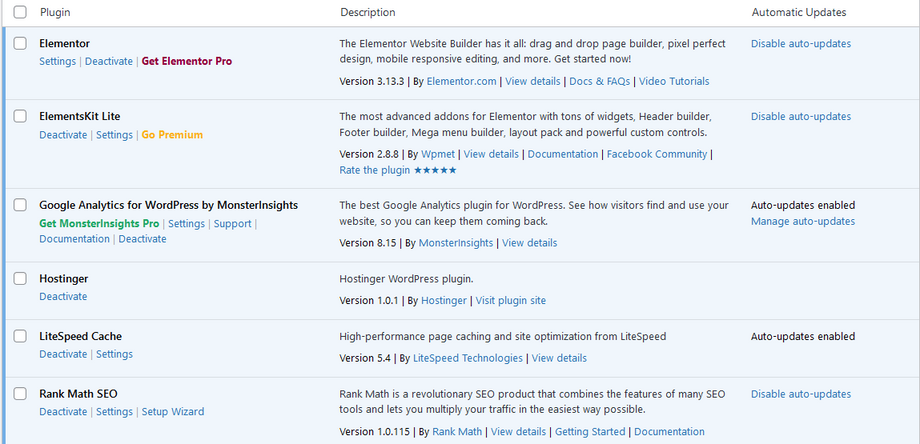This screenshot has width=920, height=444.
Task: Open Rank Math Documentation link
Action: [669, 432]
